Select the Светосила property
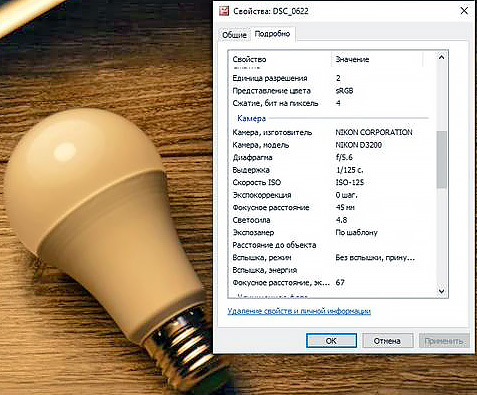477x395 pixels. [x=251, y=220]
